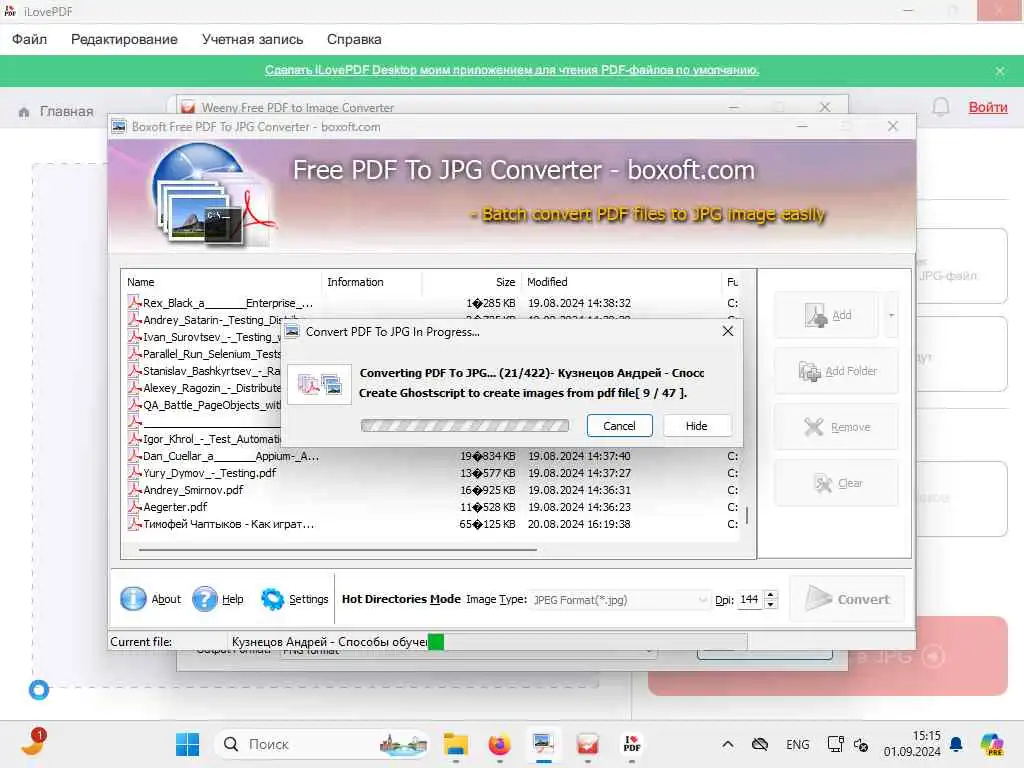Click ENG language indicator
The width and height of the screenshot is (1024, 768).
[797, 744]
